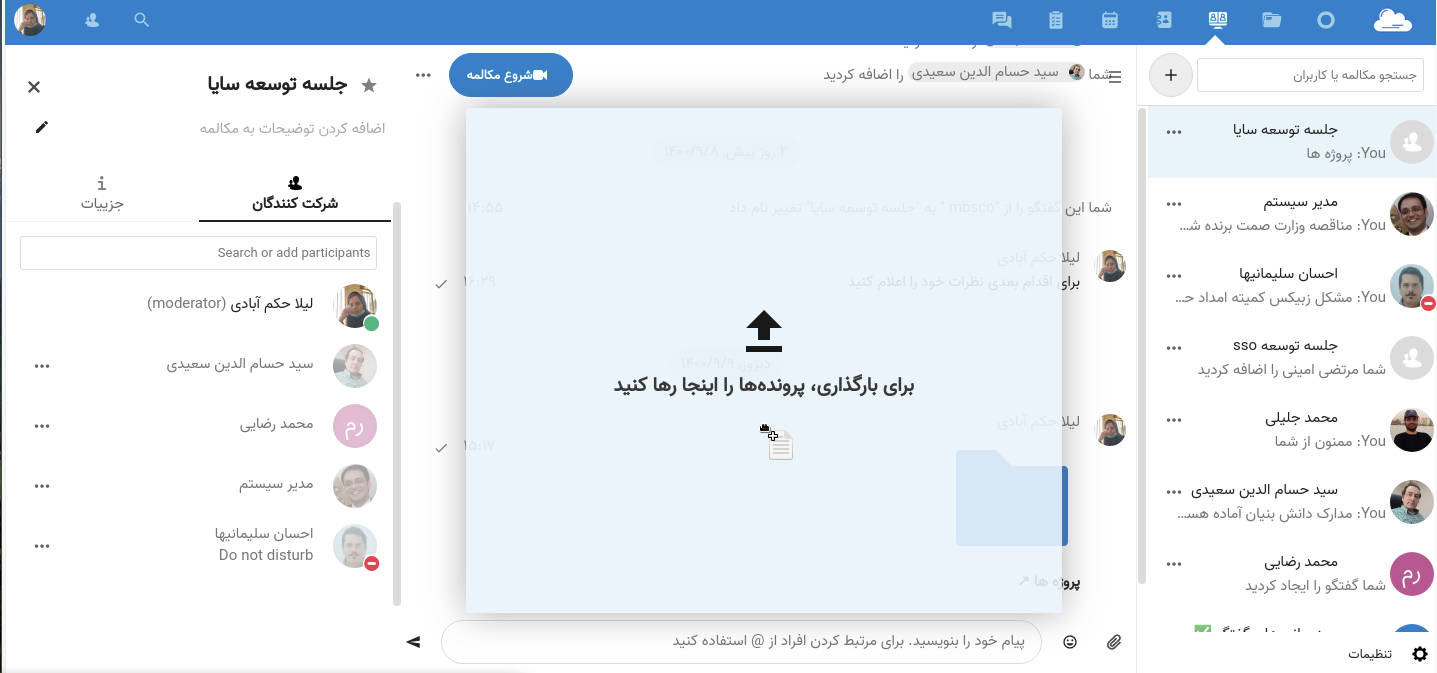Image resolution: width=1437 pixels, height=673 pixels.
Task: Click avatar of participant سید حسام الدین سعیدی
Action: [x=355, y=366]
